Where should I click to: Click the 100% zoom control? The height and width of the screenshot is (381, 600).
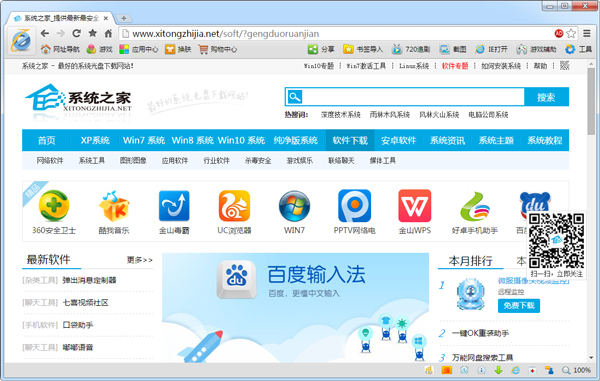pos(576,370)
